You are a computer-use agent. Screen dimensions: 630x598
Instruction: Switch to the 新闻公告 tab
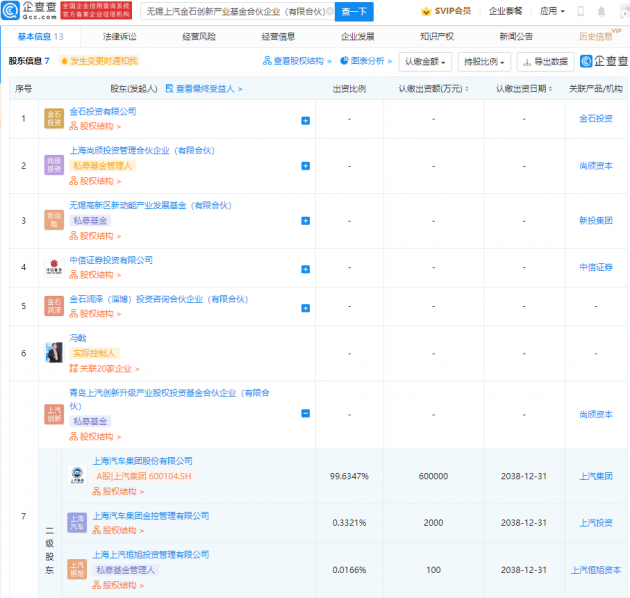(516, 37)
